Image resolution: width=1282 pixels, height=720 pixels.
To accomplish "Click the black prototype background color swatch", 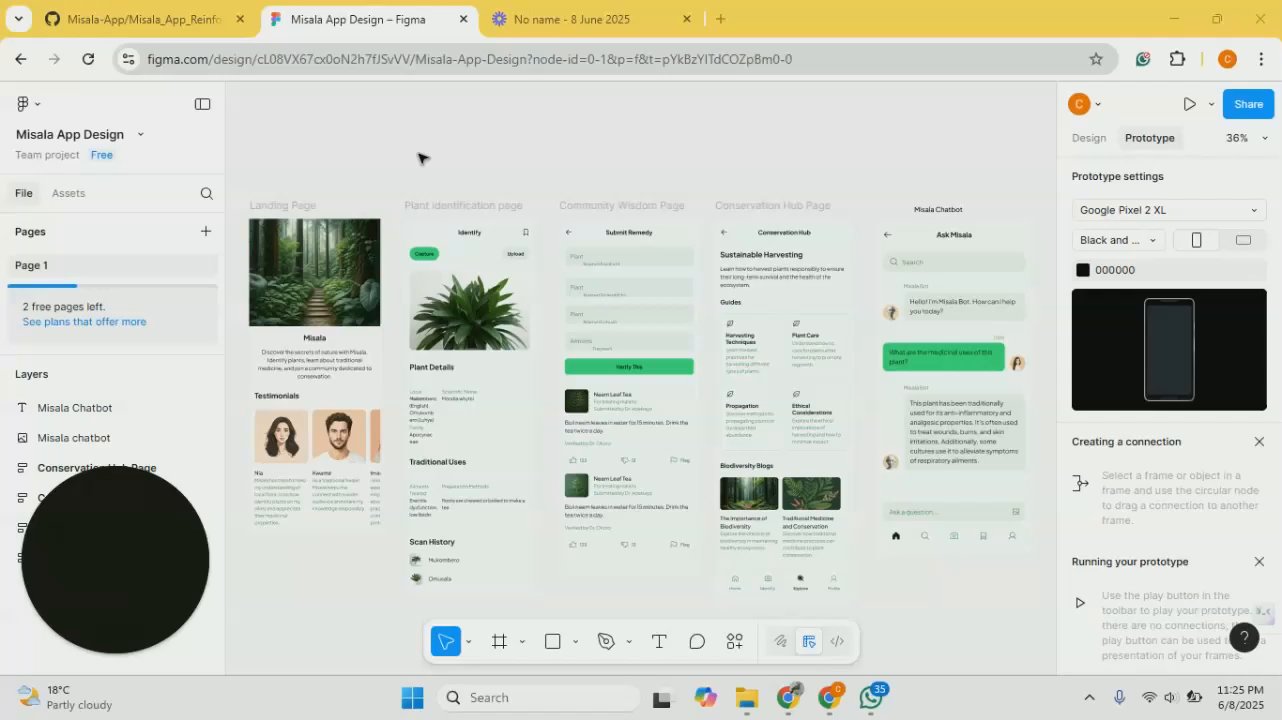I will 1083,270.
